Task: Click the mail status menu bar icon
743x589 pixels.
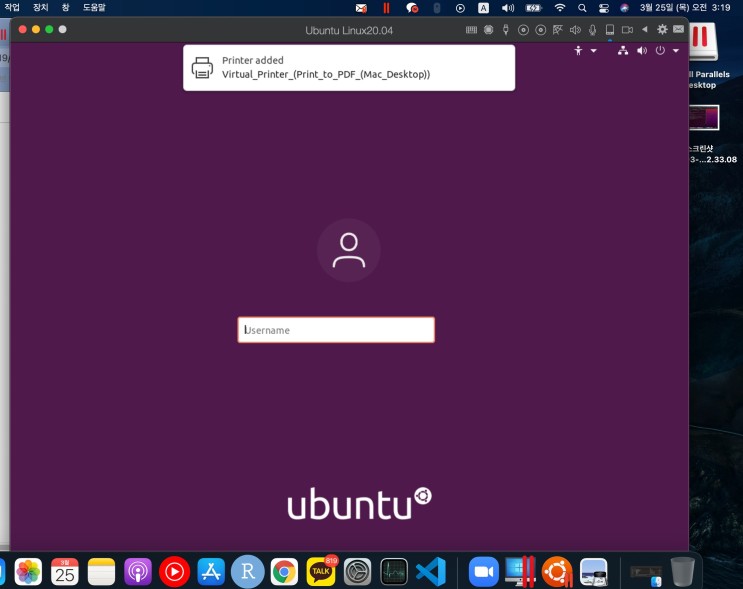Action: pyautogui.click(x=361, y=8)
